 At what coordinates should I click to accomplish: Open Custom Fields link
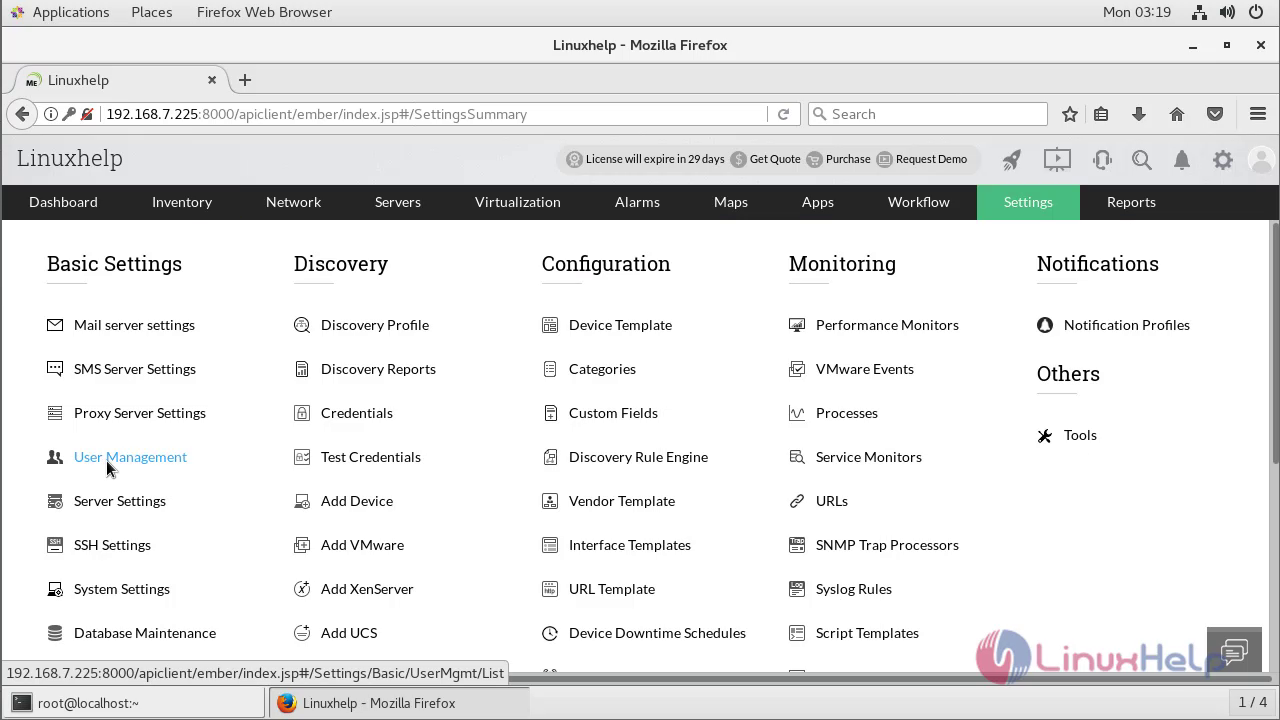613,413
